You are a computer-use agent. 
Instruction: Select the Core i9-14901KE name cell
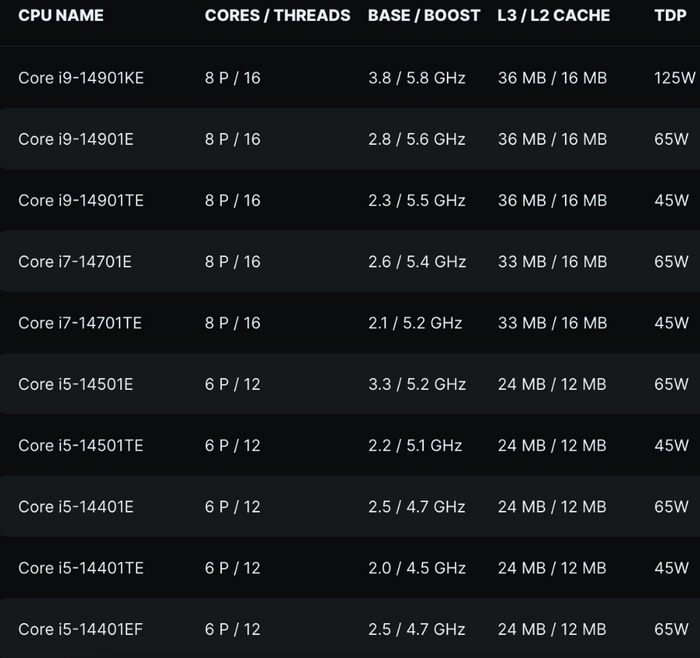coord(81,78)
